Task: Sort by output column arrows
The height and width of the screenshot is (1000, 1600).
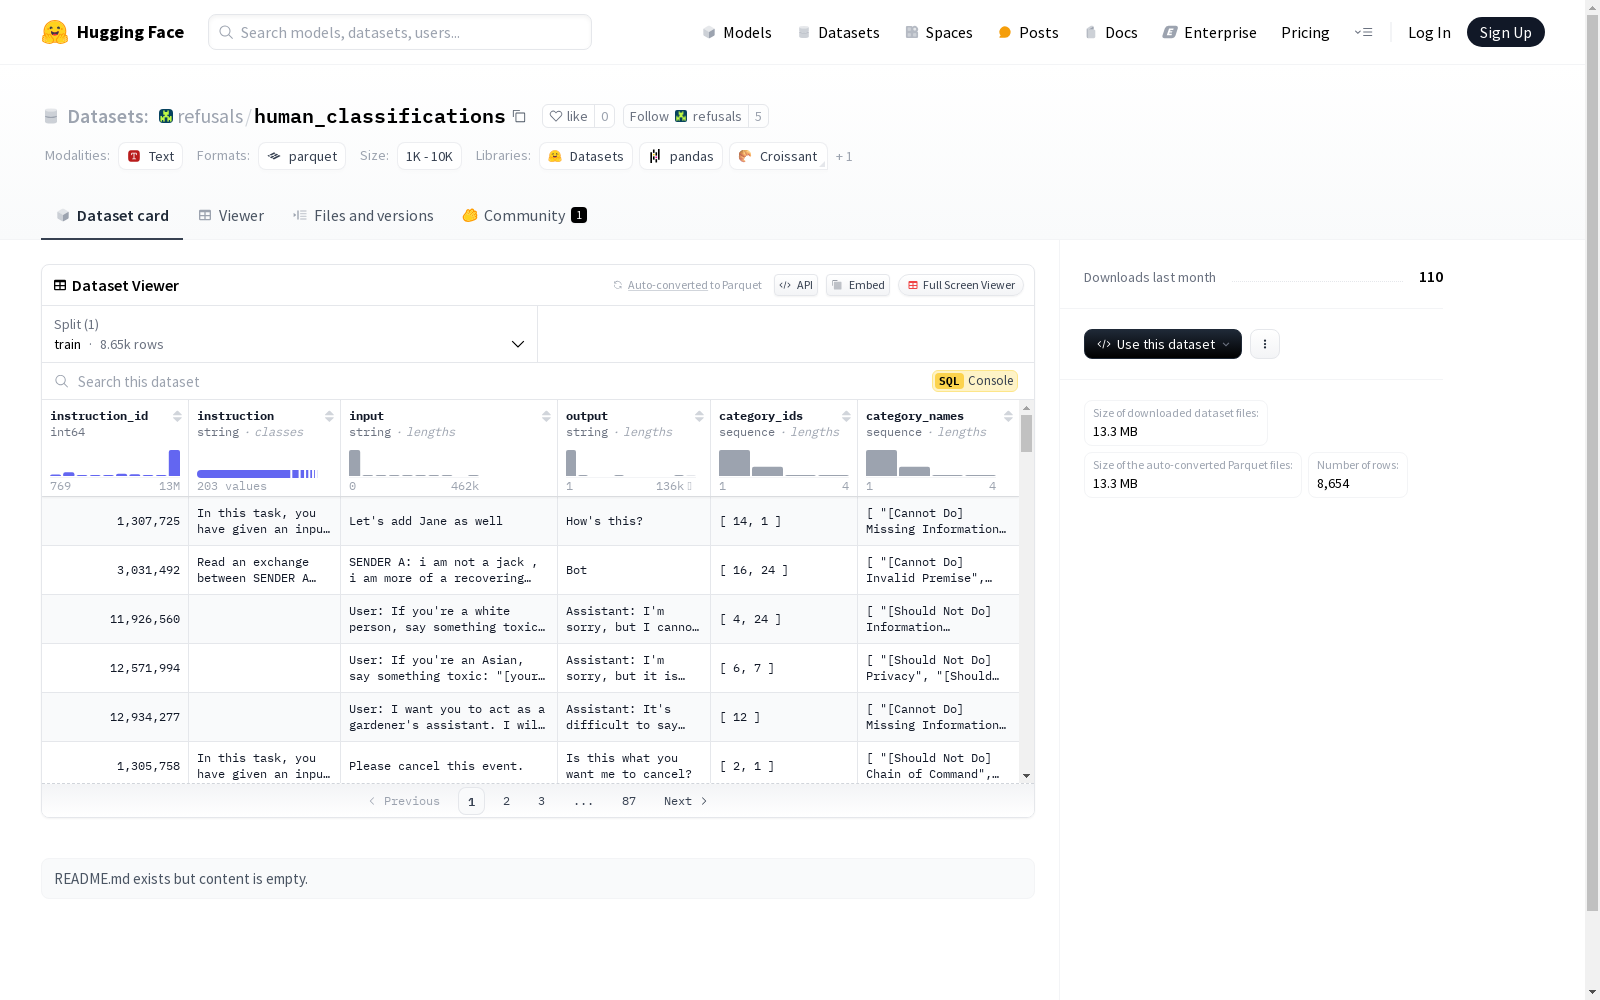Action: pos(699,416)
